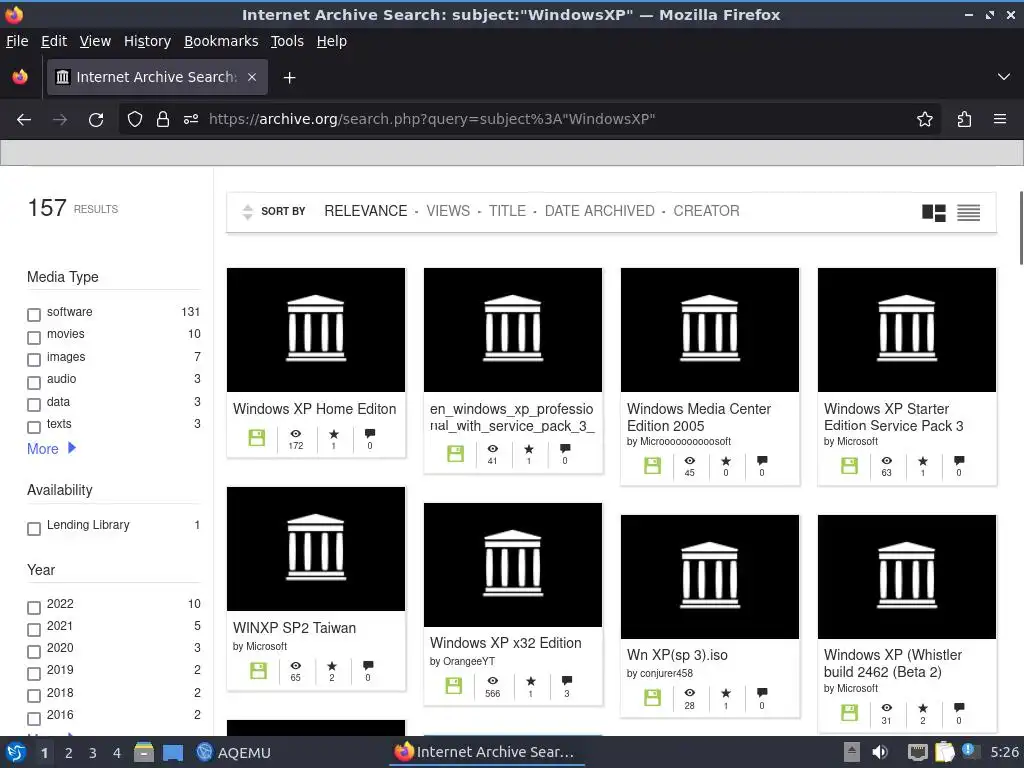The image size is (1024, 768).
Task: Filter results by year 2019
Action: 34,673
